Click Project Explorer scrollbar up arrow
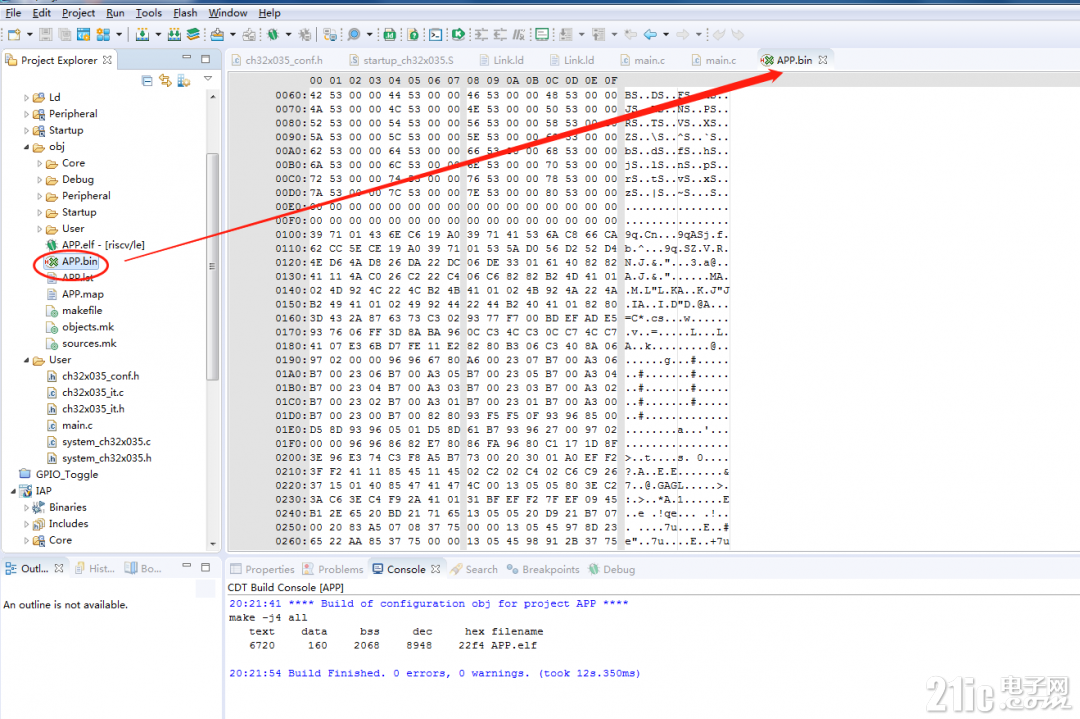This screenshot has width=1080, height=719. (x=213, y=97)
